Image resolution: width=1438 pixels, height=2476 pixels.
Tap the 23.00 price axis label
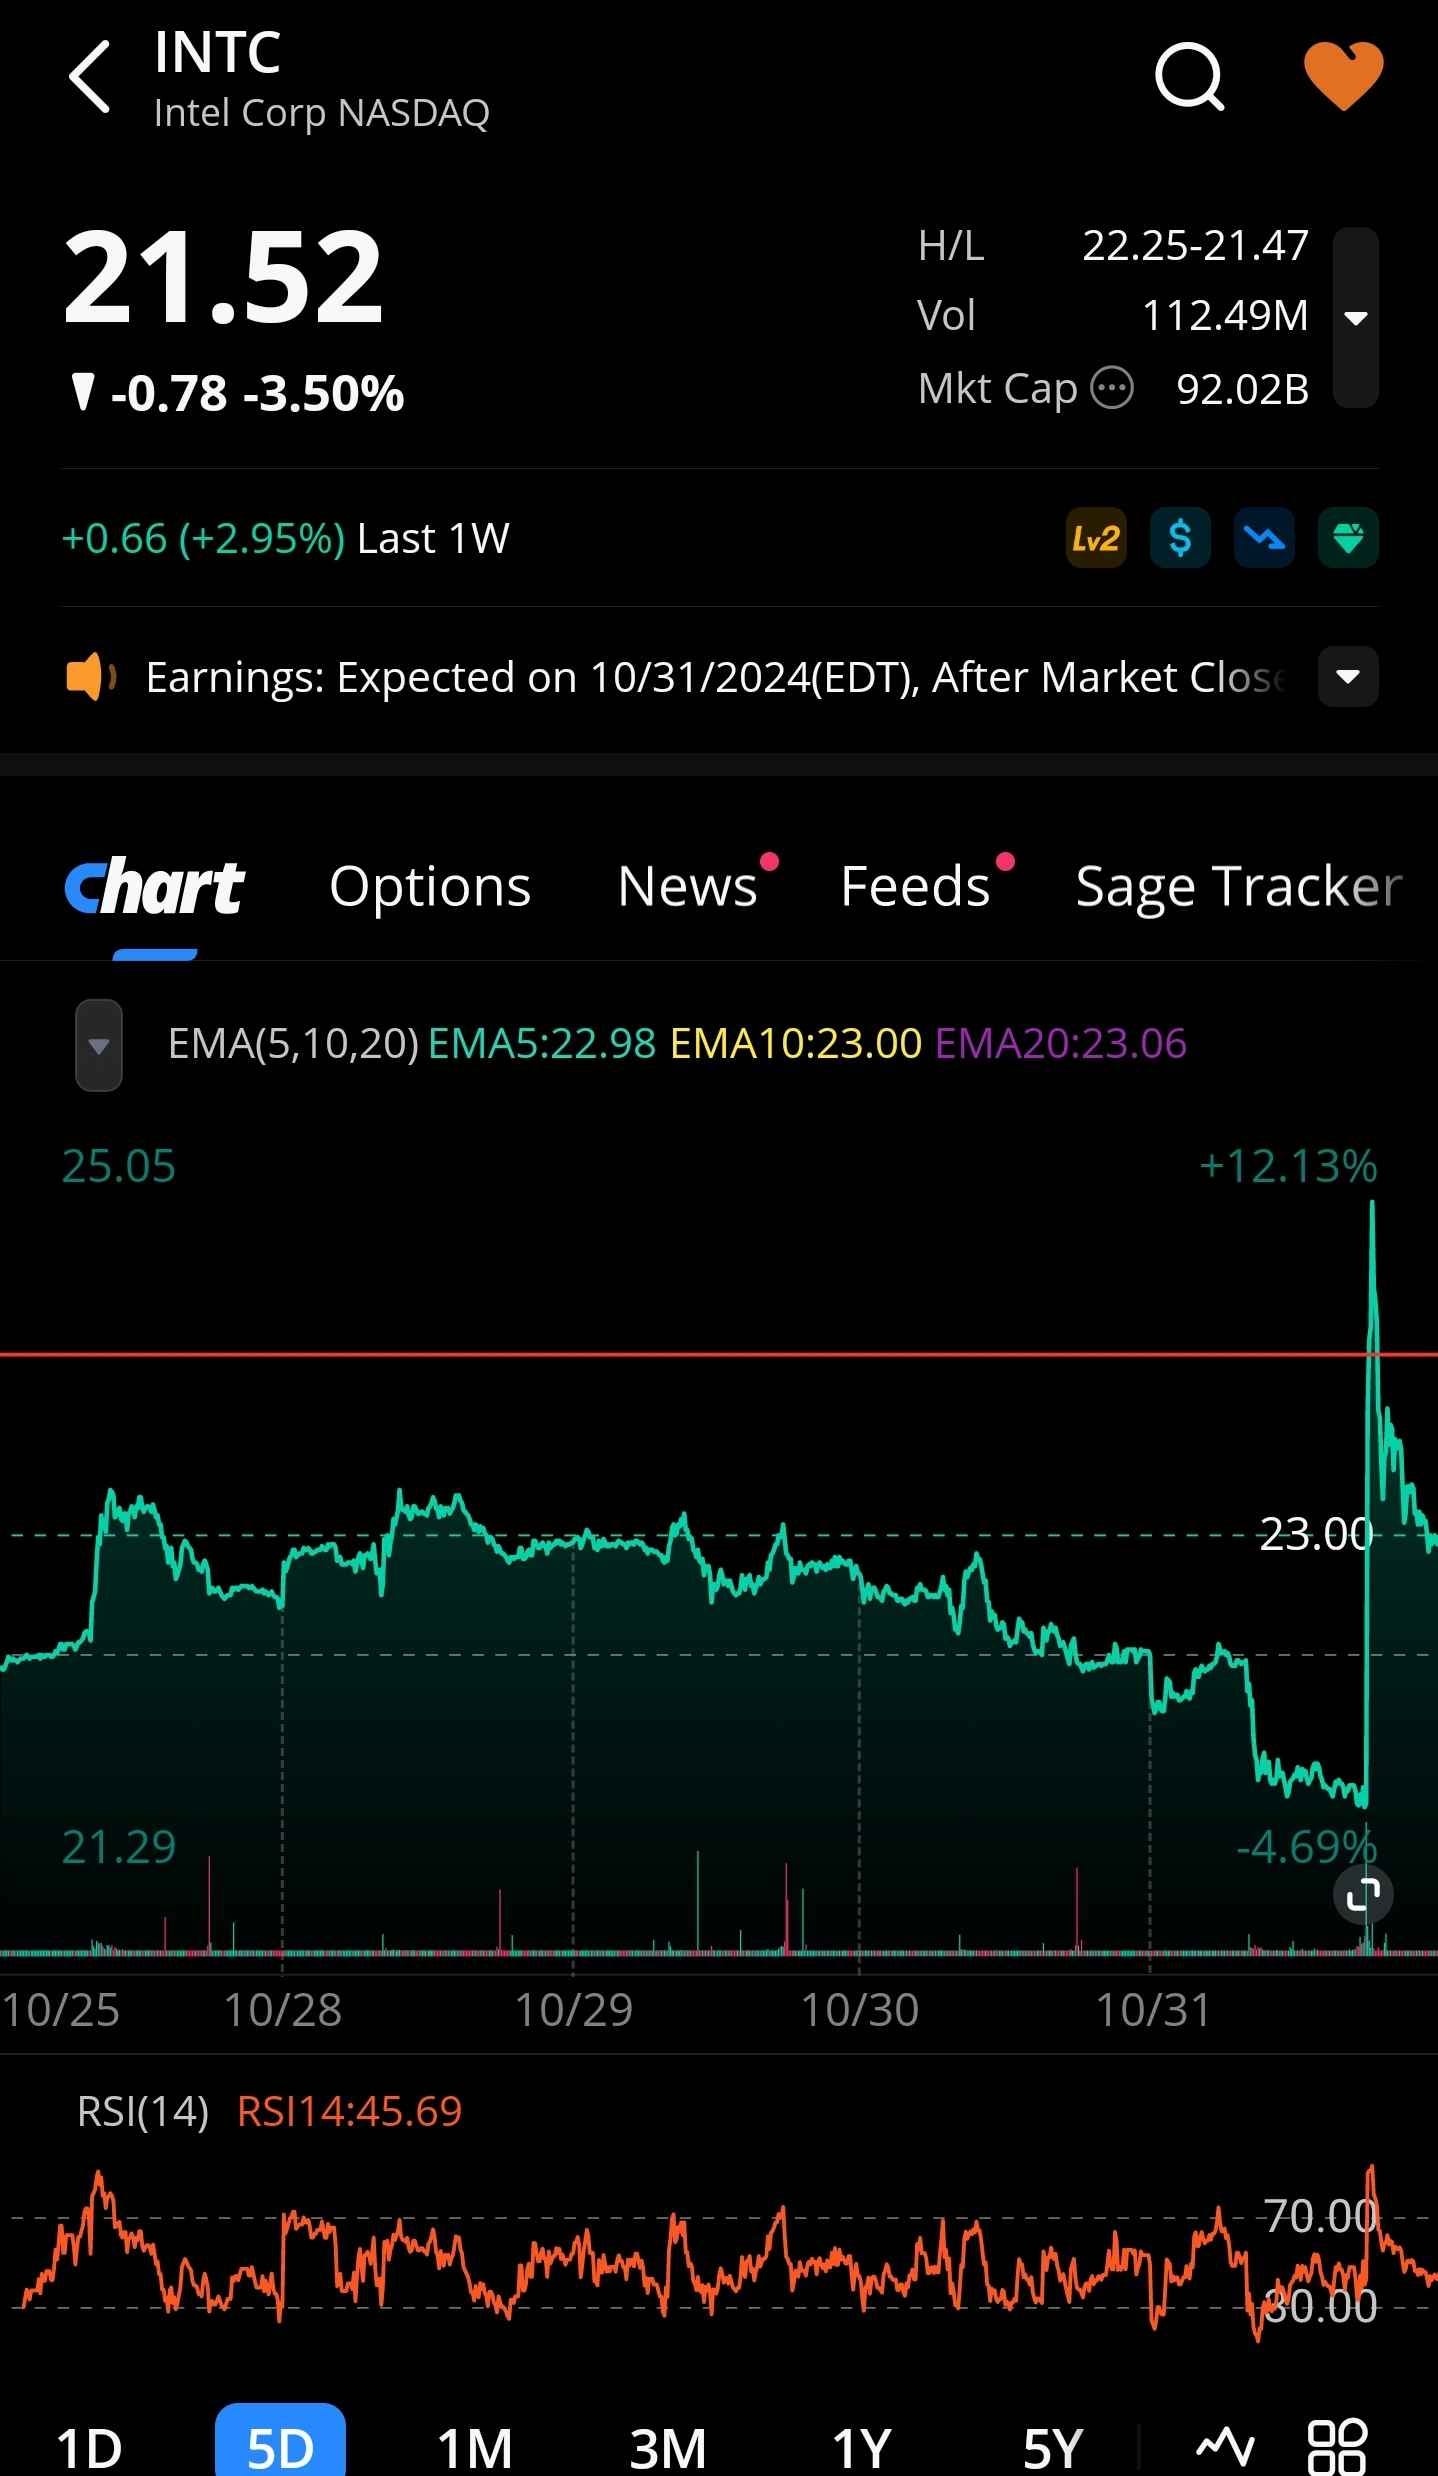point(1316,1534)
